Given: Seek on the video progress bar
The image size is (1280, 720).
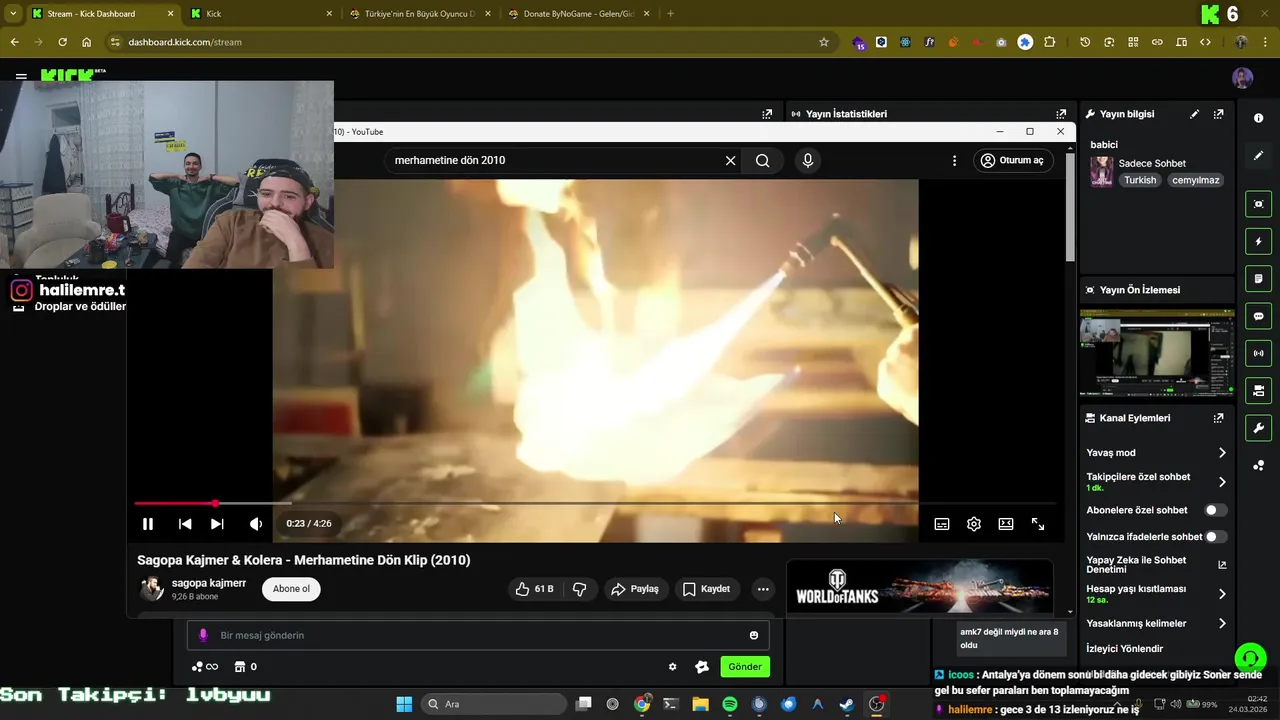Looking at the screenshot, I should (595, 503).
